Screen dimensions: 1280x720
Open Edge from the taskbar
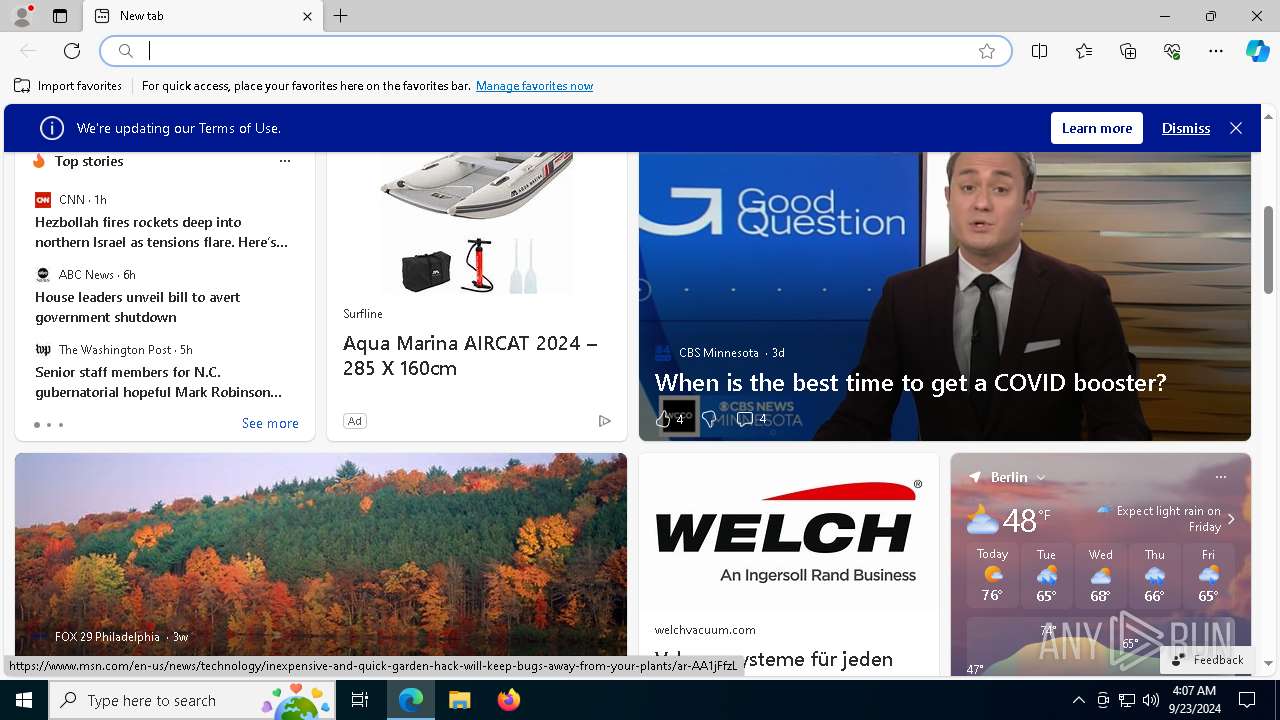coord(411,700)
